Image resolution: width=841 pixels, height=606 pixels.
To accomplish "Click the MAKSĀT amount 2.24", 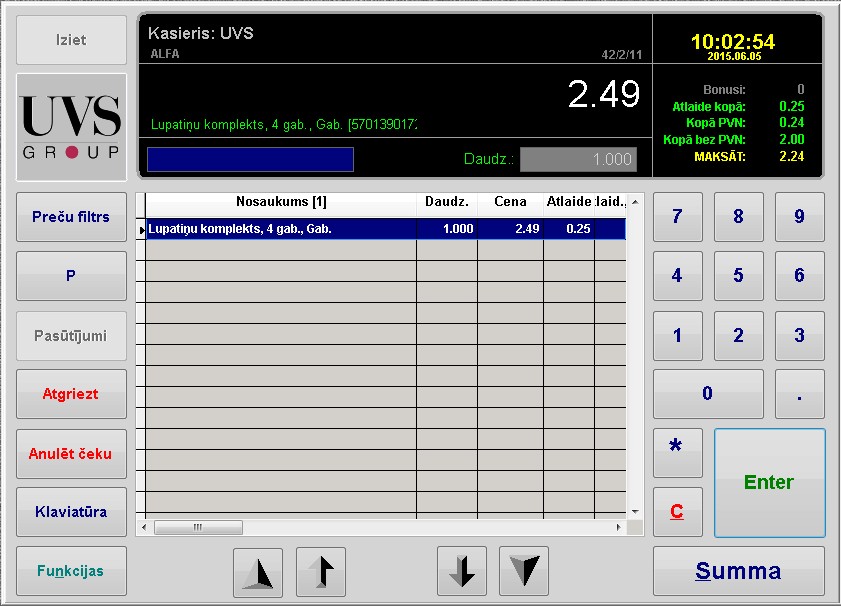I will click(x=792, y=157).
